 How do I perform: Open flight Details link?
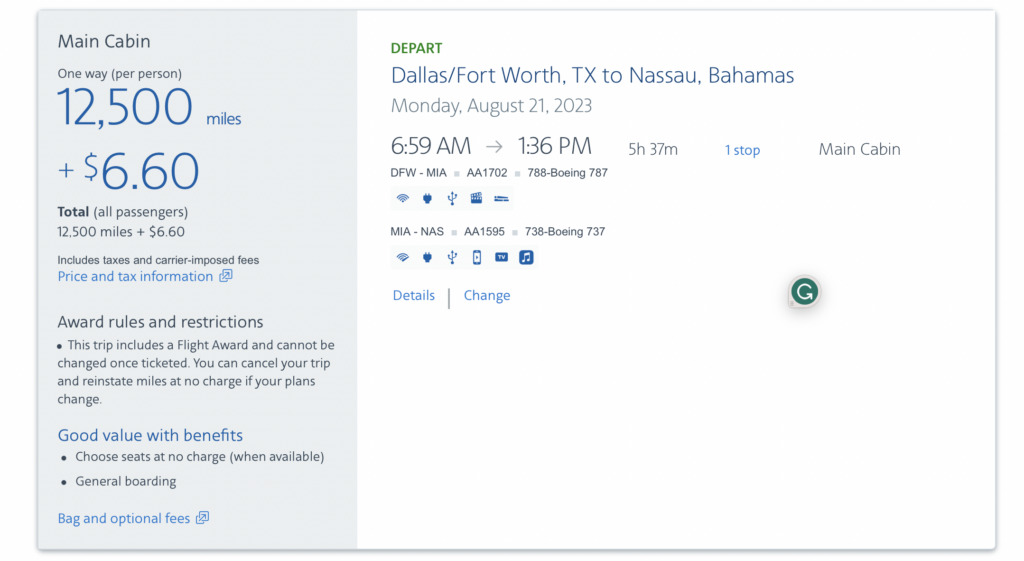[413, 295]
